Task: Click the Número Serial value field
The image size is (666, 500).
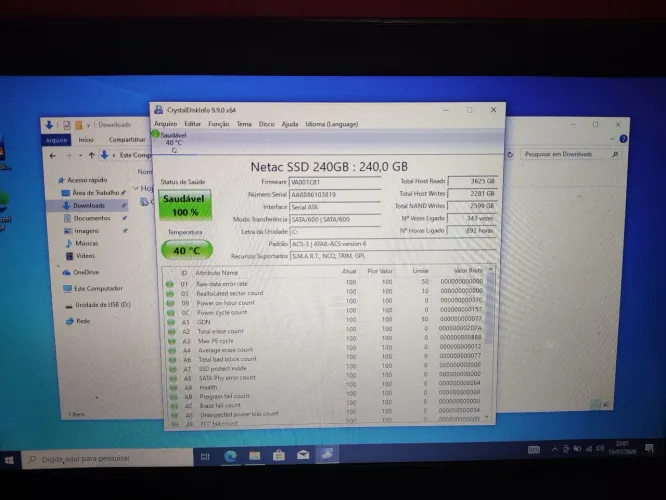Action: tap(335, 195)
